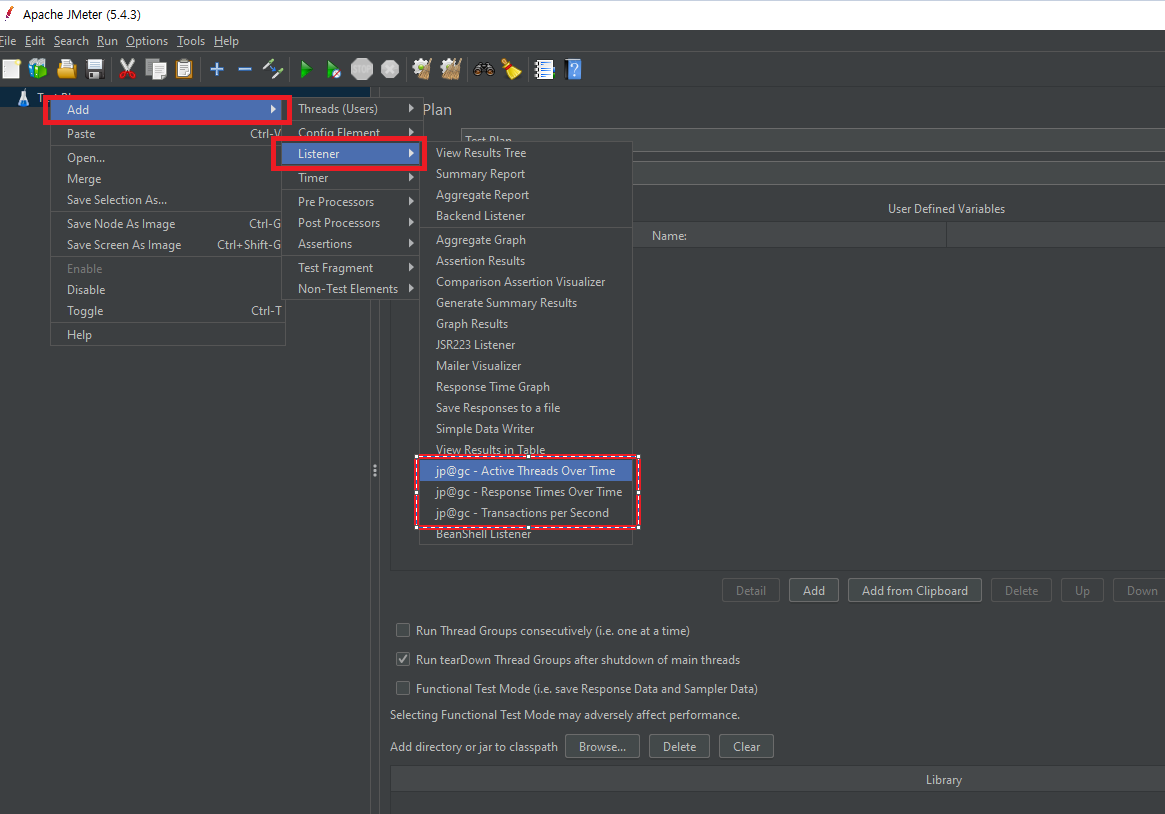Open the Help menu in menu bar
Screen dimensions: 1165x814
click(226, 41)
